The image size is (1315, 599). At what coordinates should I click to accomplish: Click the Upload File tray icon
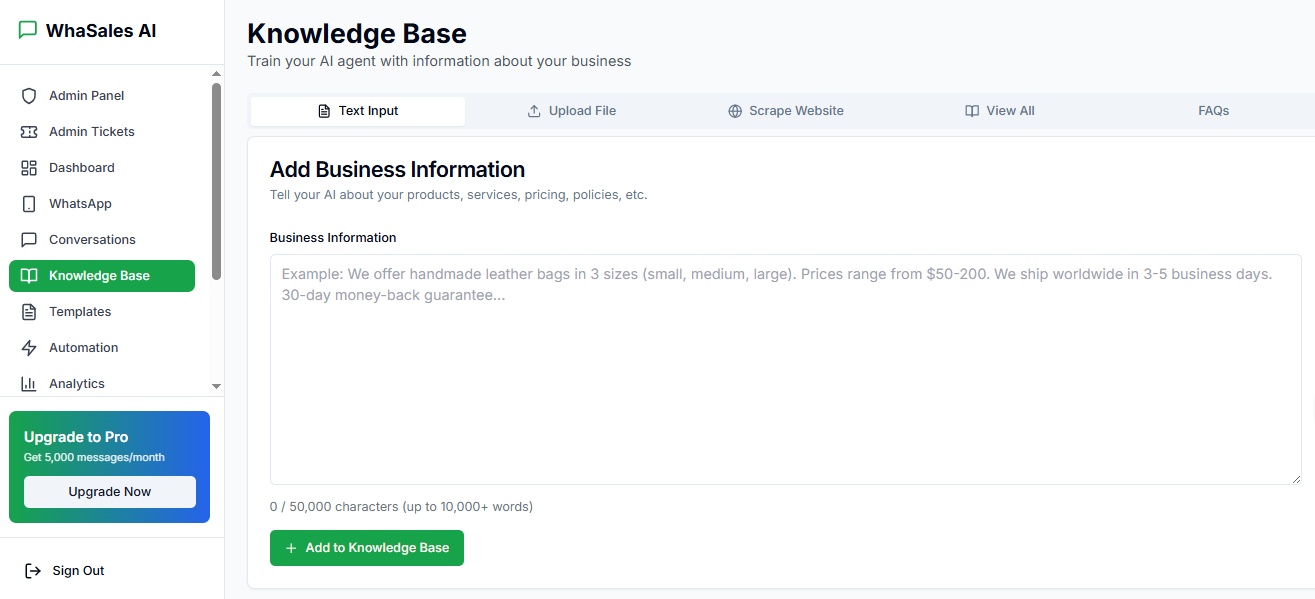[x=532, y=110]
